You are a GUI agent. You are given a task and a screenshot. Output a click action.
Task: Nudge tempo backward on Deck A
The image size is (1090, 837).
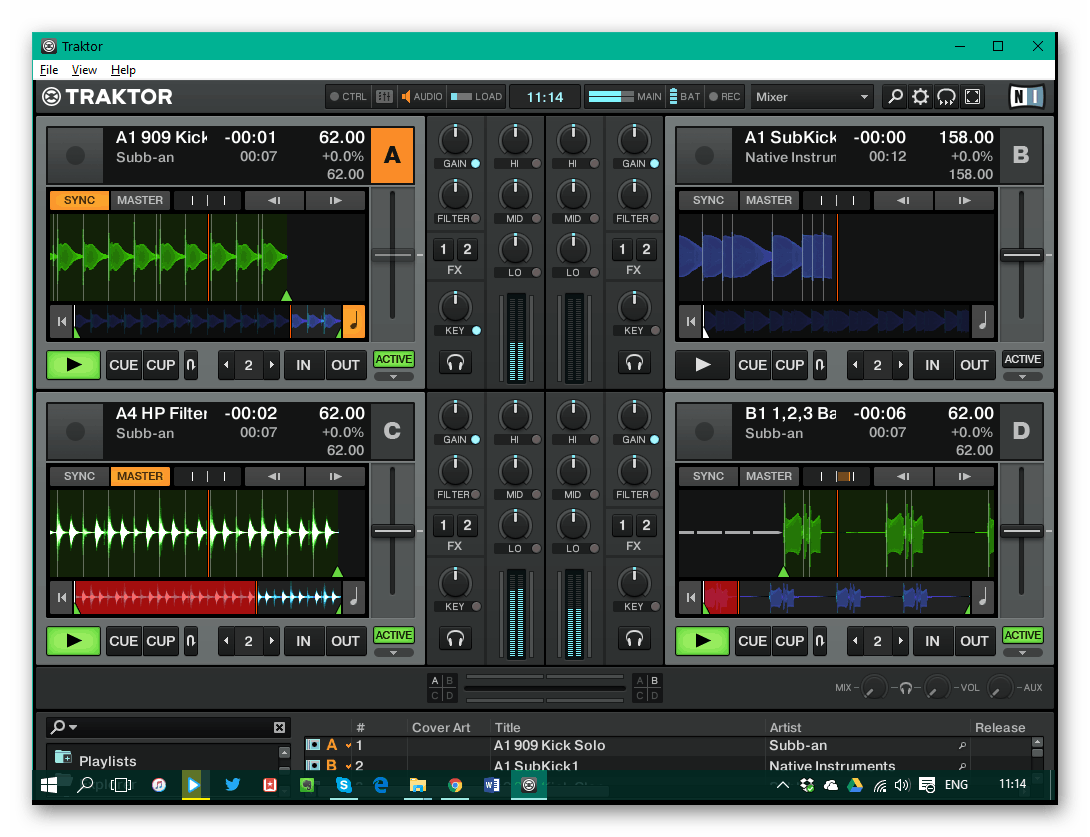[275, 200]
